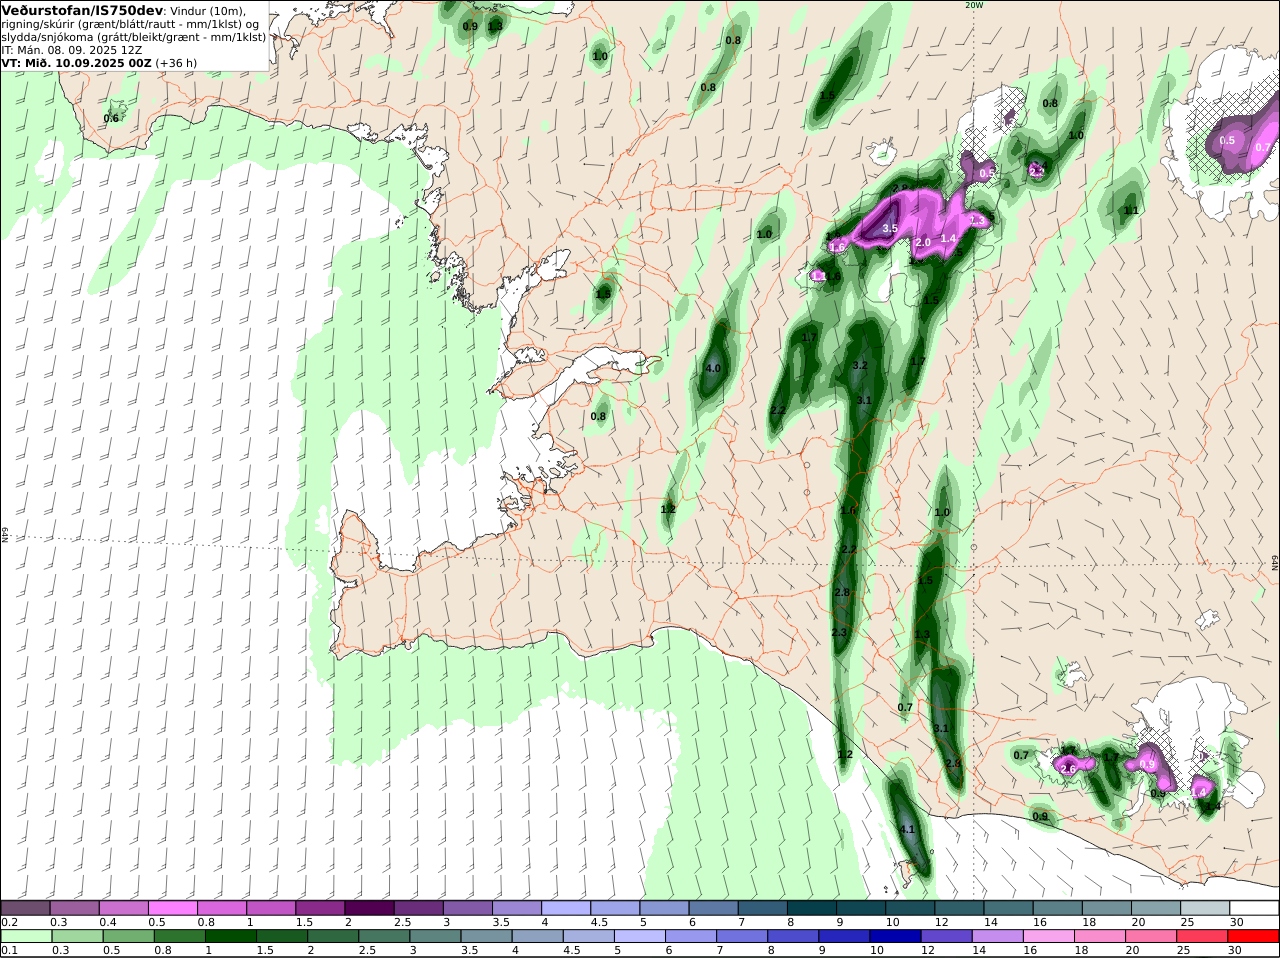This screenshot has height=958, width=1280.
Task: Click the deep navy blue swatch in lower legend
Action: 894,937
